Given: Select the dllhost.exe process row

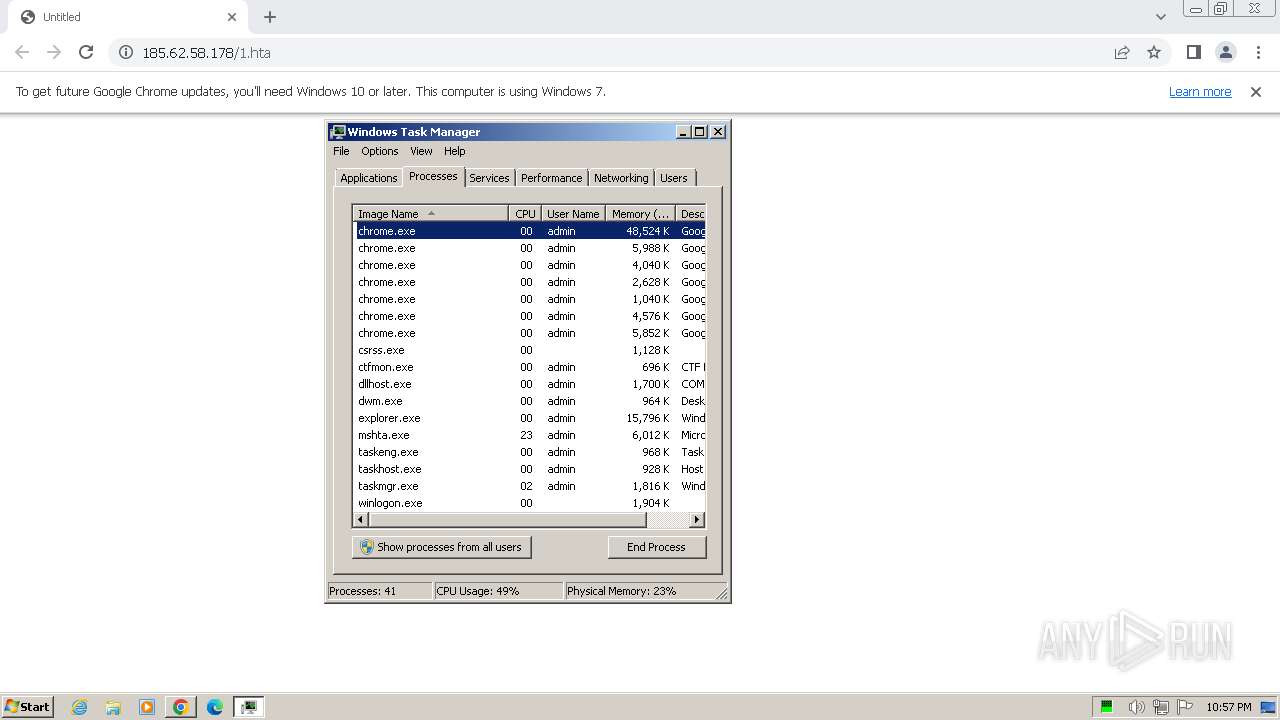Looking at the screenshot, I should [530, 384].
